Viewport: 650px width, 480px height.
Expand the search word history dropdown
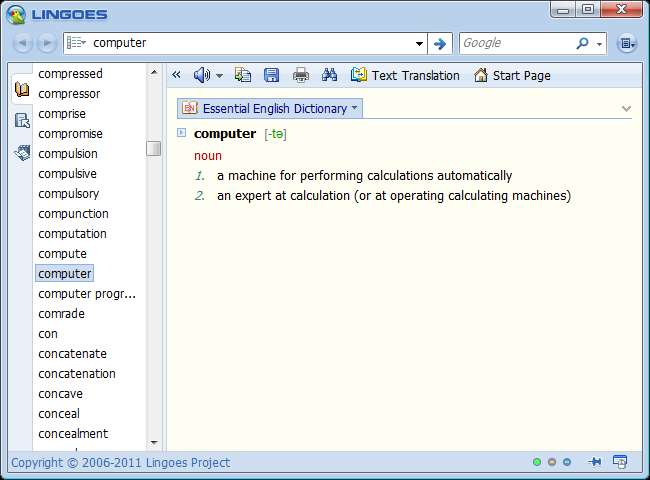point(420,43)
